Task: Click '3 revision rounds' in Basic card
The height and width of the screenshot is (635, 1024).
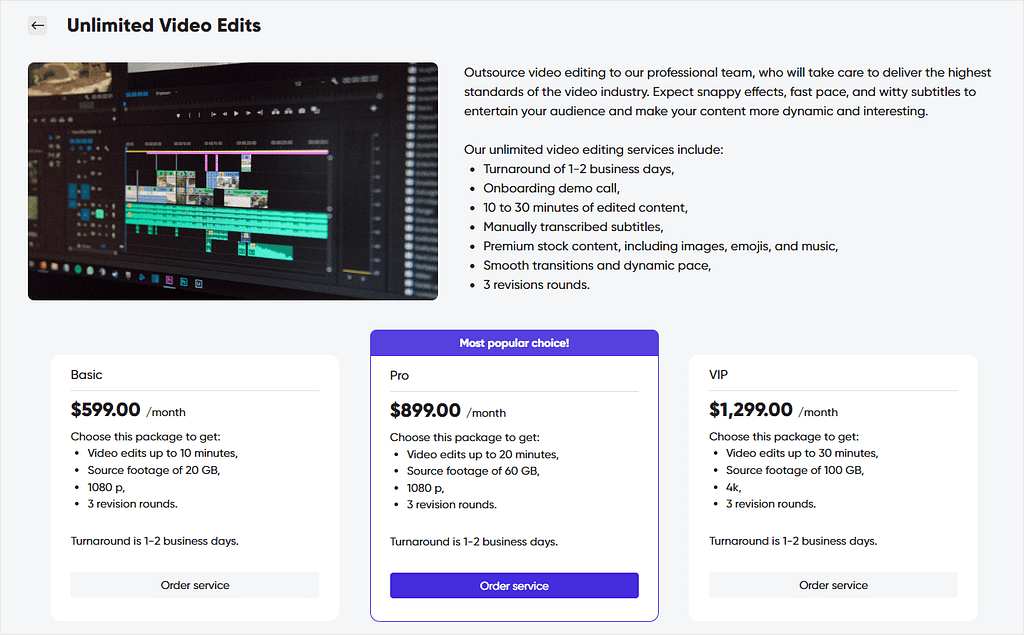Action: pyautogui.click(x=133, y=504)
